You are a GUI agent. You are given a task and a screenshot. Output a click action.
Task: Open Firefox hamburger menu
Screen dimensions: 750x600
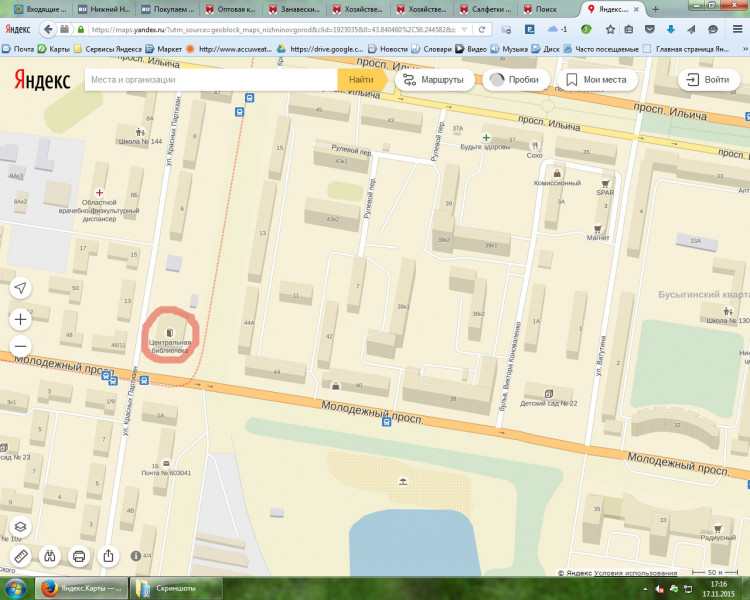(x=739, y=30)
